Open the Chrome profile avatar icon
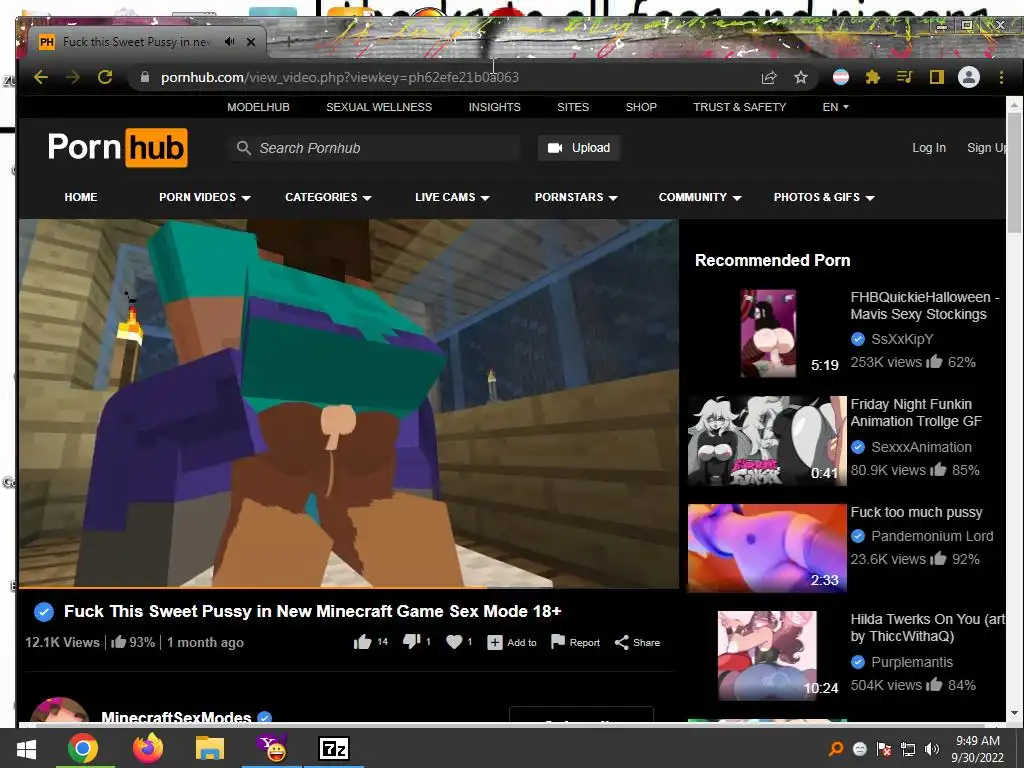The width and height of the screenshot is (1024, 768). (x=968, y=77)
